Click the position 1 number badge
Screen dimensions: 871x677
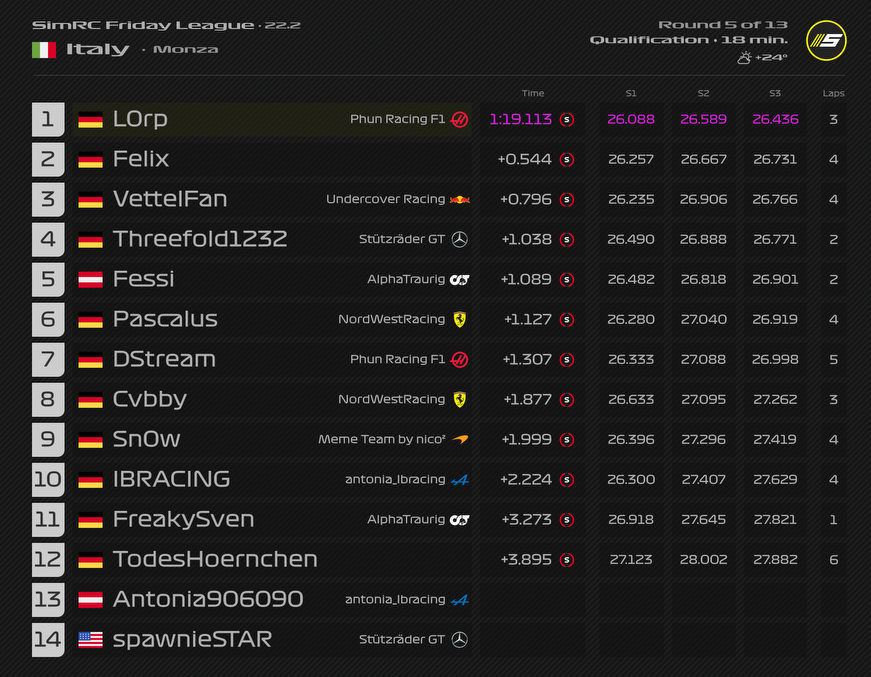point(48,119)
